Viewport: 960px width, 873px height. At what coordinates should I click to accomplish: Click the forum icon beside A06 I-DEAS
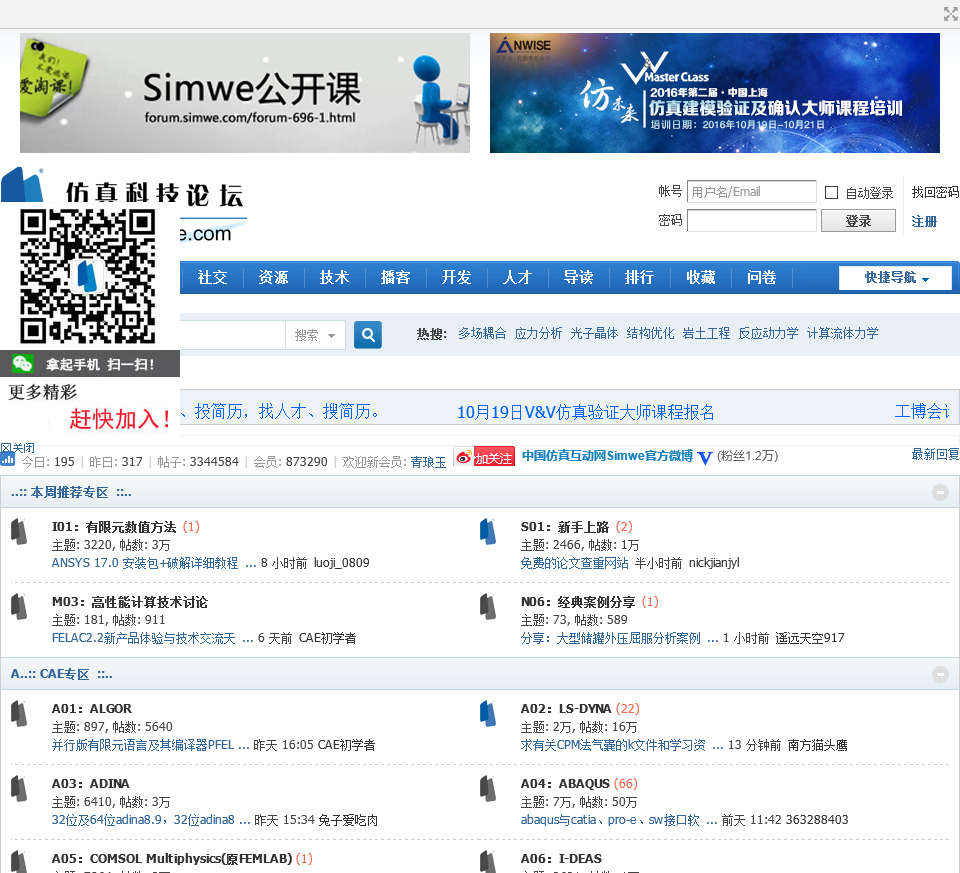(x=488, y=862)
